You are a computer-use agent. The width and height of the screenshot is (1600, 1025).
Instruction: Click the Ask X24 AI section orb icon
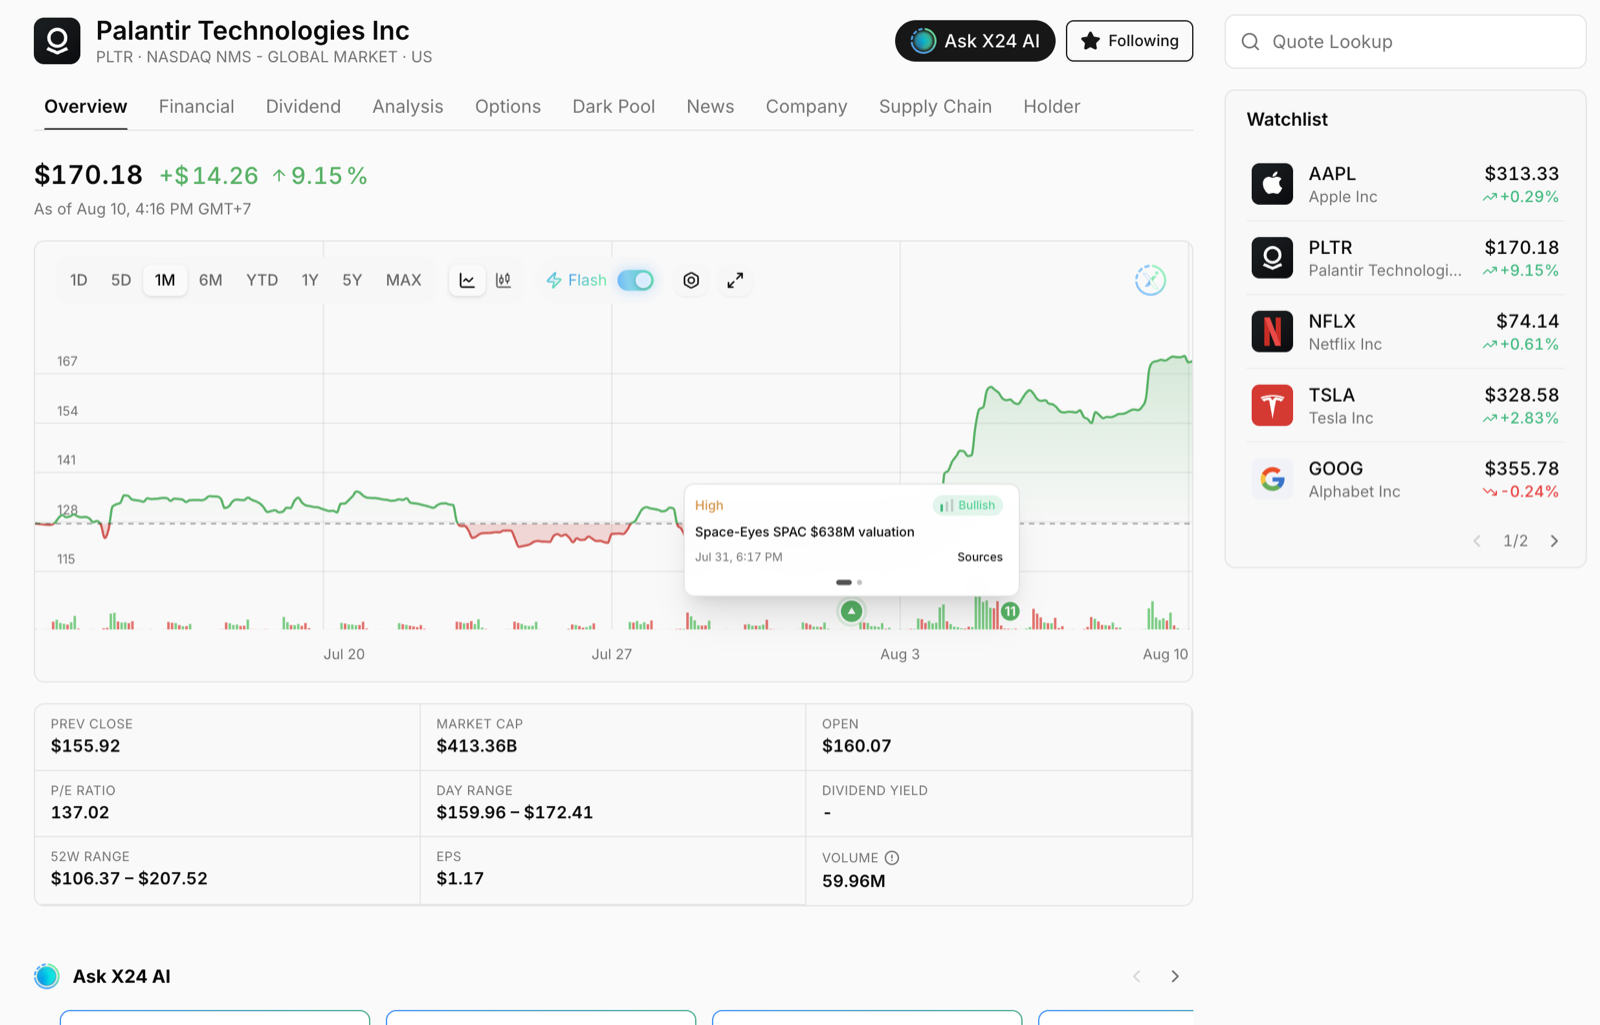click(47, 976)
